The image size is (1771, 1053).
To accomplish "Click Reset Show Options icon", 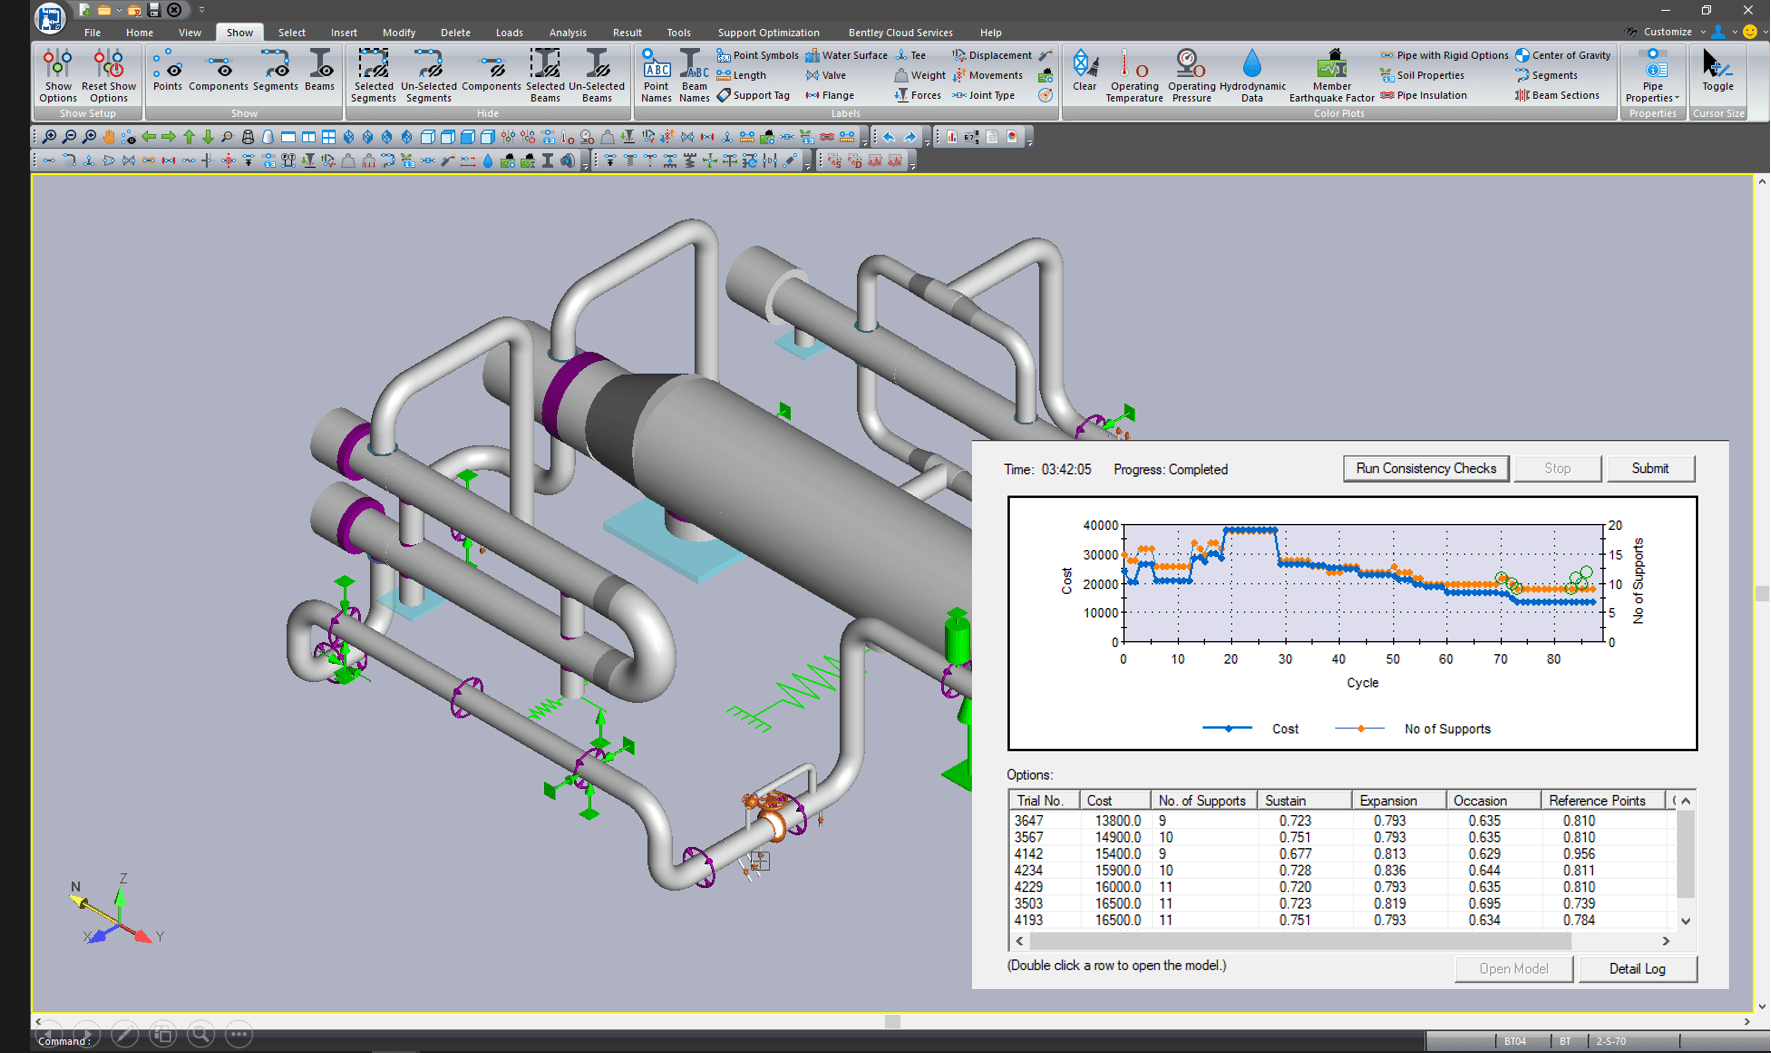I will [x=108, y=75].
